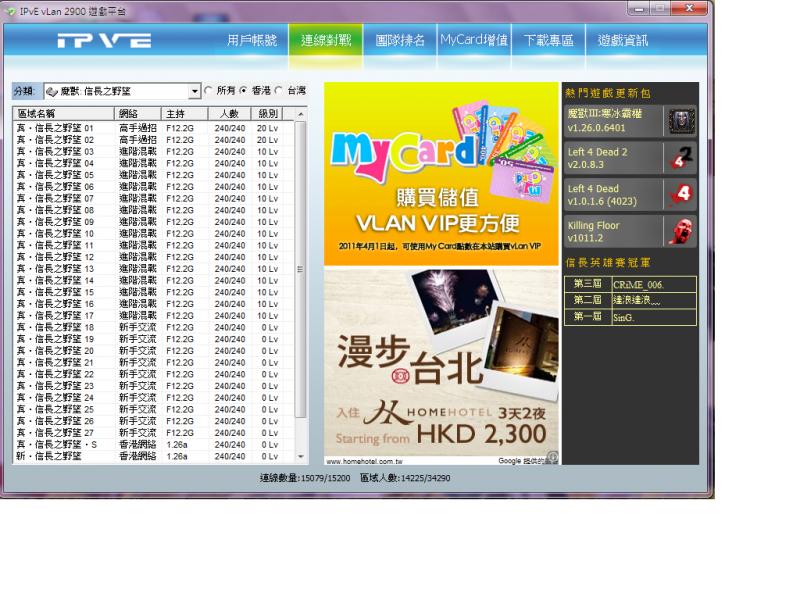Click the 區域人數:14225/34290 status text

coord(405,478)
